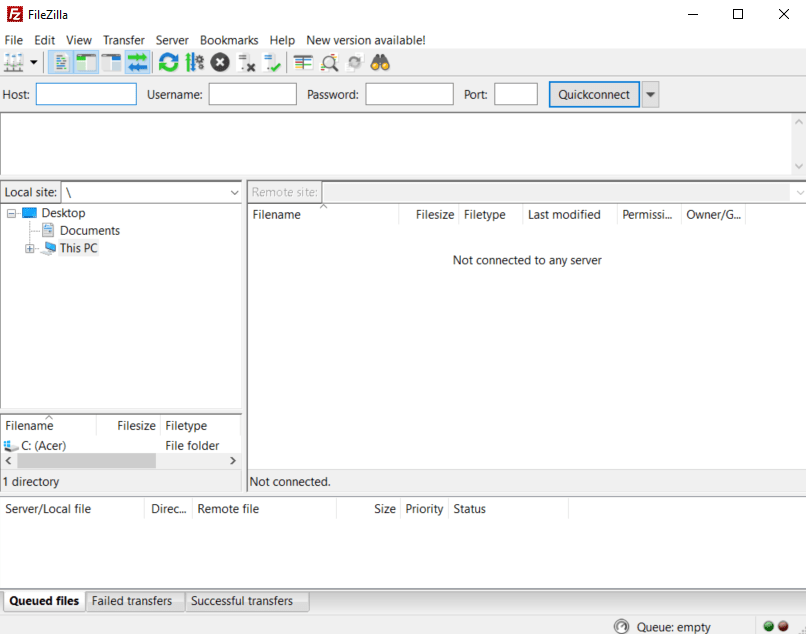
Task: Toggle remote directory tree display
Action: 111,63
